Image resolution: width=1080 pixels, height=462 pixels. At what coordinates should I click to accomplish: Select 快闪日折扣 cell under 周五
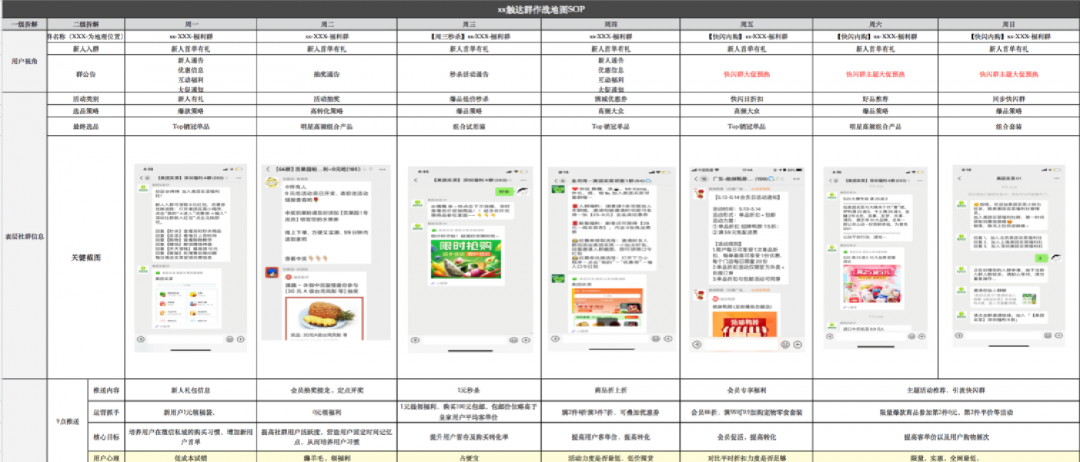tap(747, 99)
